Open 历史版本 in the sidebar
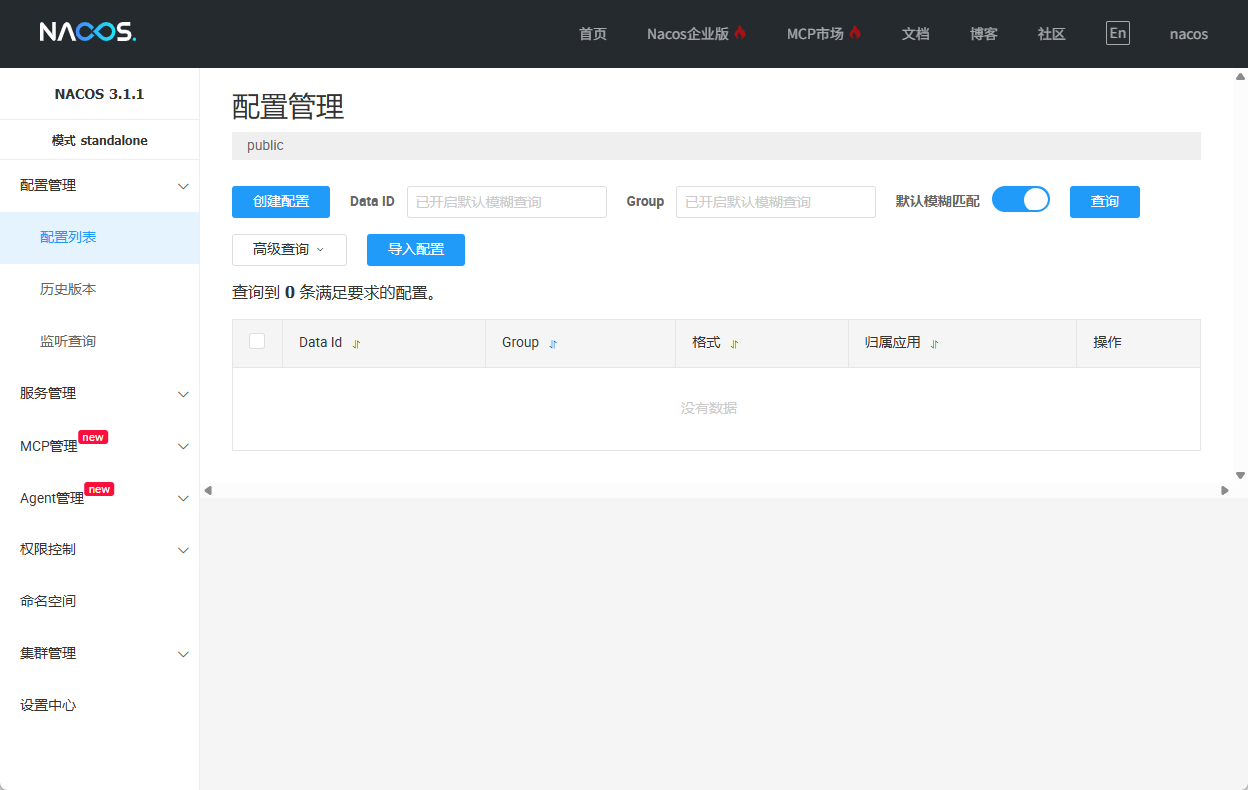The image size is (1248, 790). [x=68, y=290]
